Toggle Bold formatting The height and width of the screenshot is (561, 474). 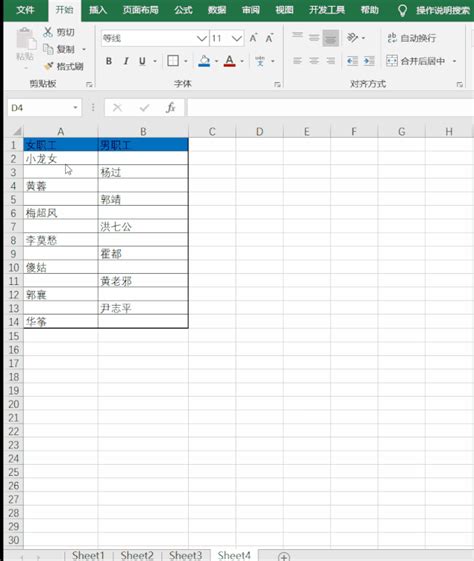(x=109, y=61)
